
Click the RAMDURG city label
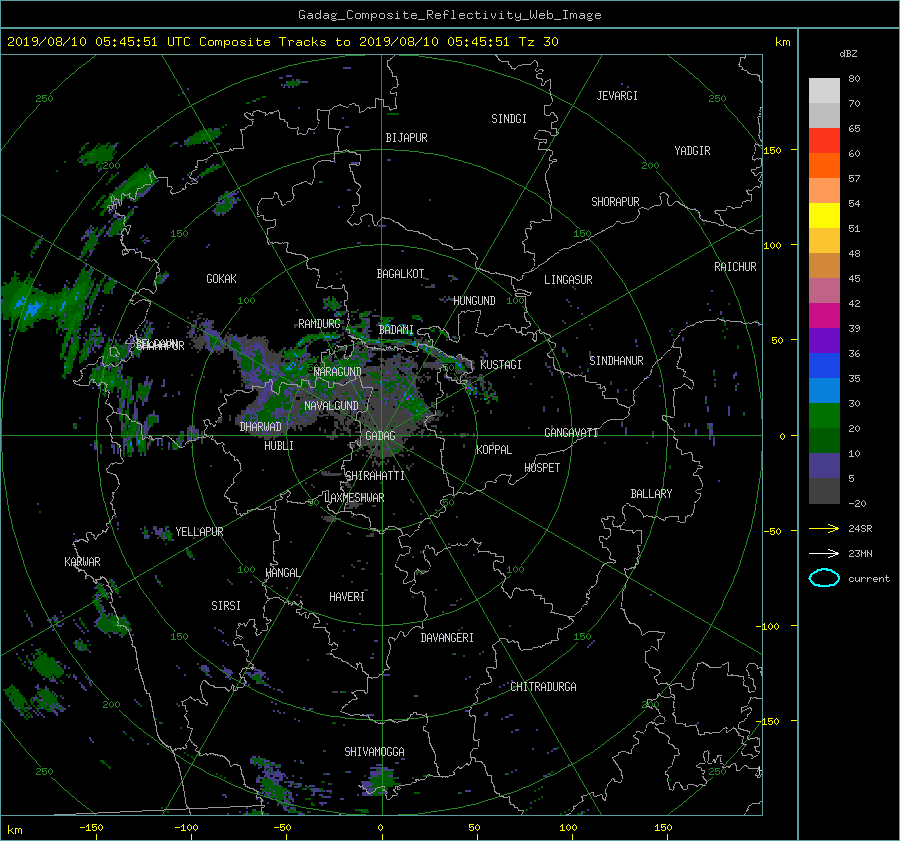coord(319,324)
